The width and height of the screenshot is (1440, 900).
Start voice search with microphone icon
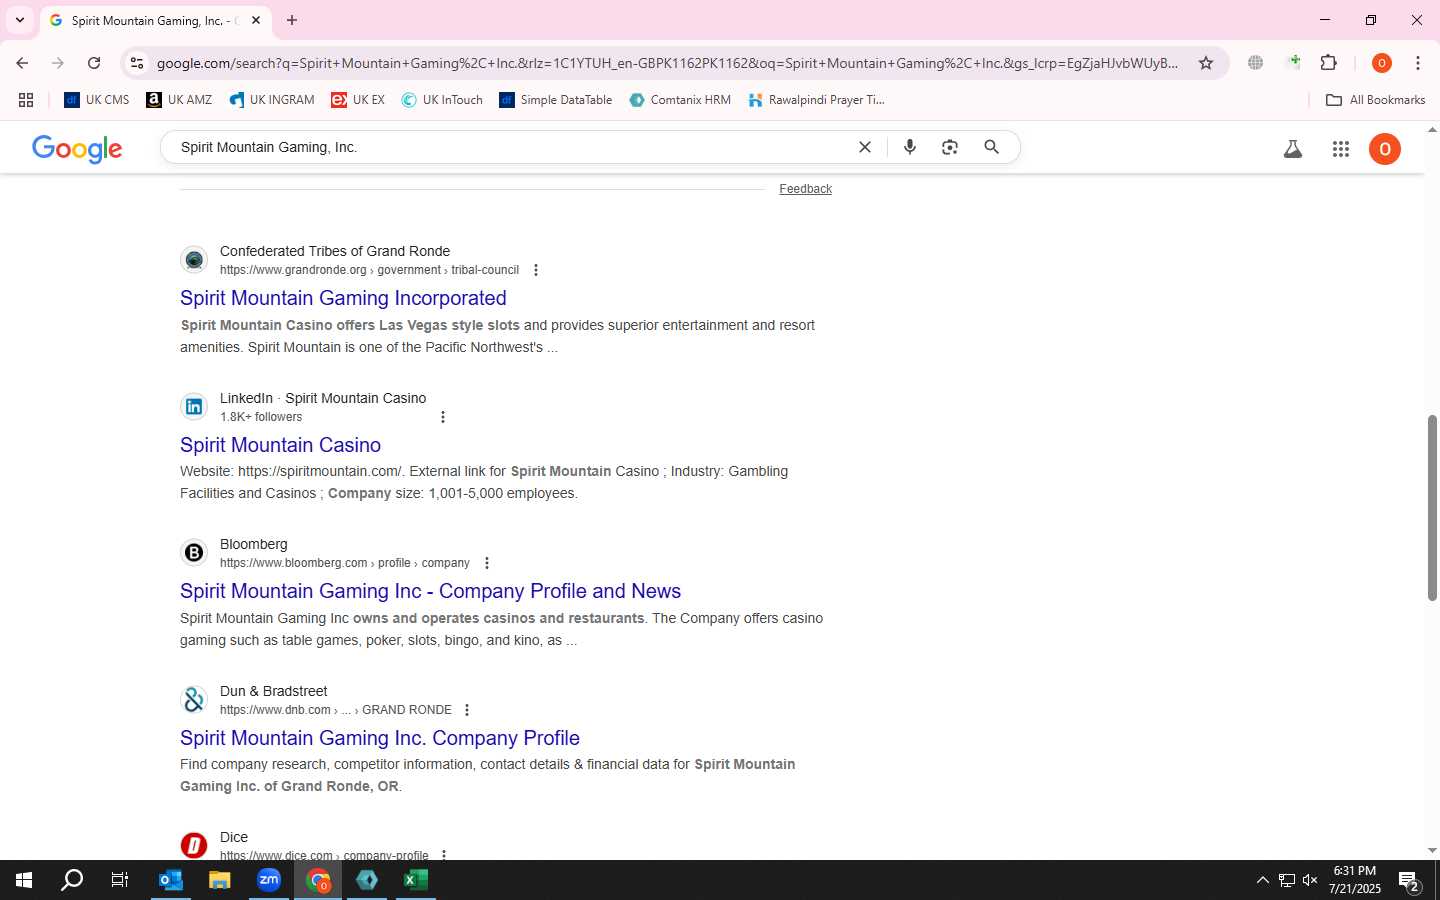[910, 147]
